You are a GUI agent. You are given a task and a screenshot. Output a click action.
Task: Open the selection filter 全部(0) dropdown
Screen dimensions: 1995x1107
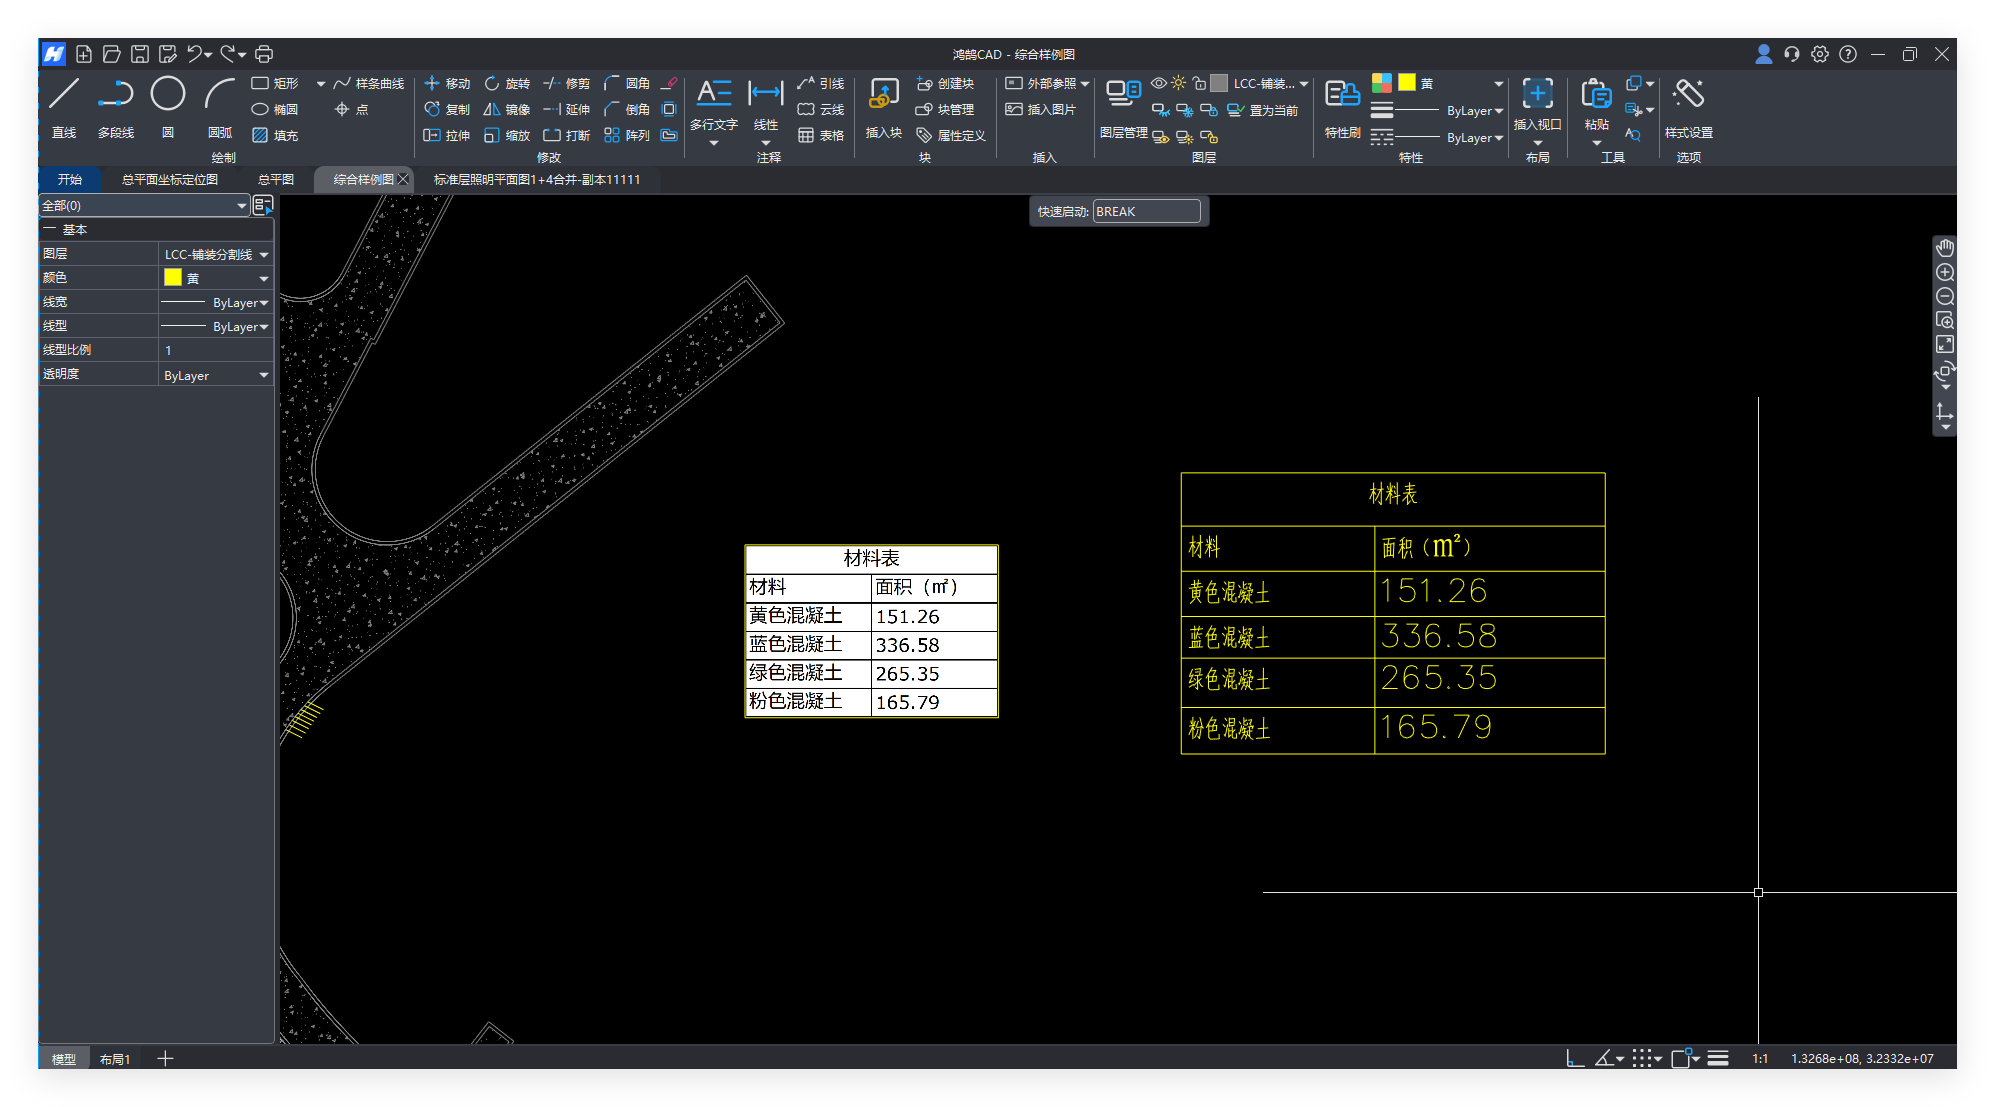pos(241,205)
